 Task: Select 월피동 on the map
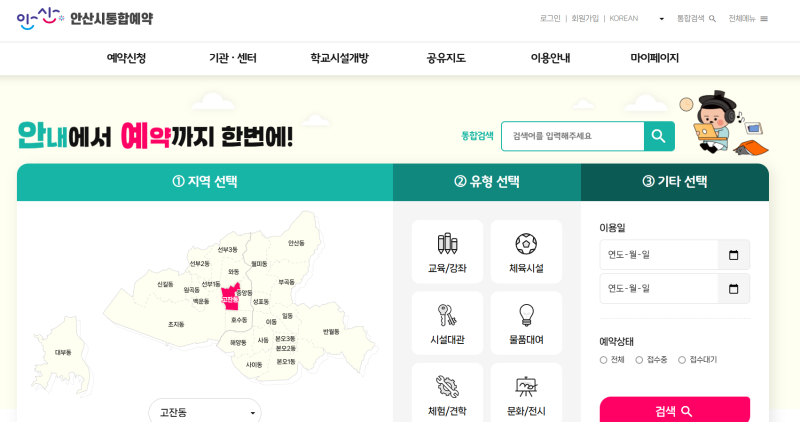259,264
